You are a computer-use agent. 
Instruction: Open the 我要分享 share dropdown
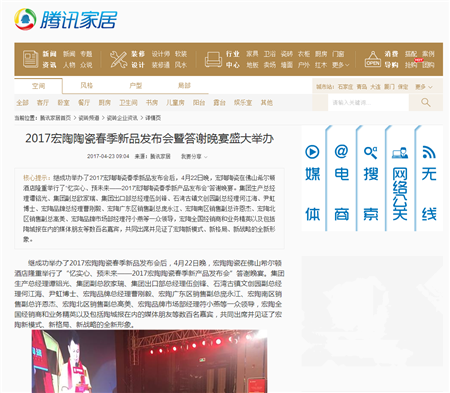tap(194, 156)
